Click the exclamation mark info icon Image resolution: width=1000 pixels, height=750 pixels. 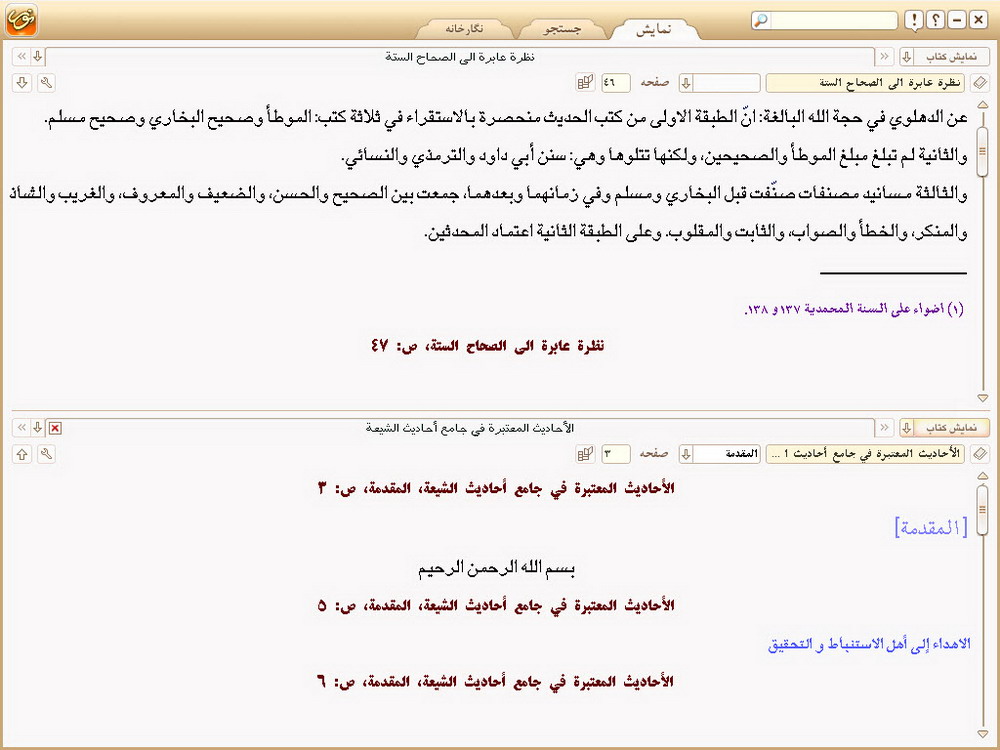pos(914,21)
